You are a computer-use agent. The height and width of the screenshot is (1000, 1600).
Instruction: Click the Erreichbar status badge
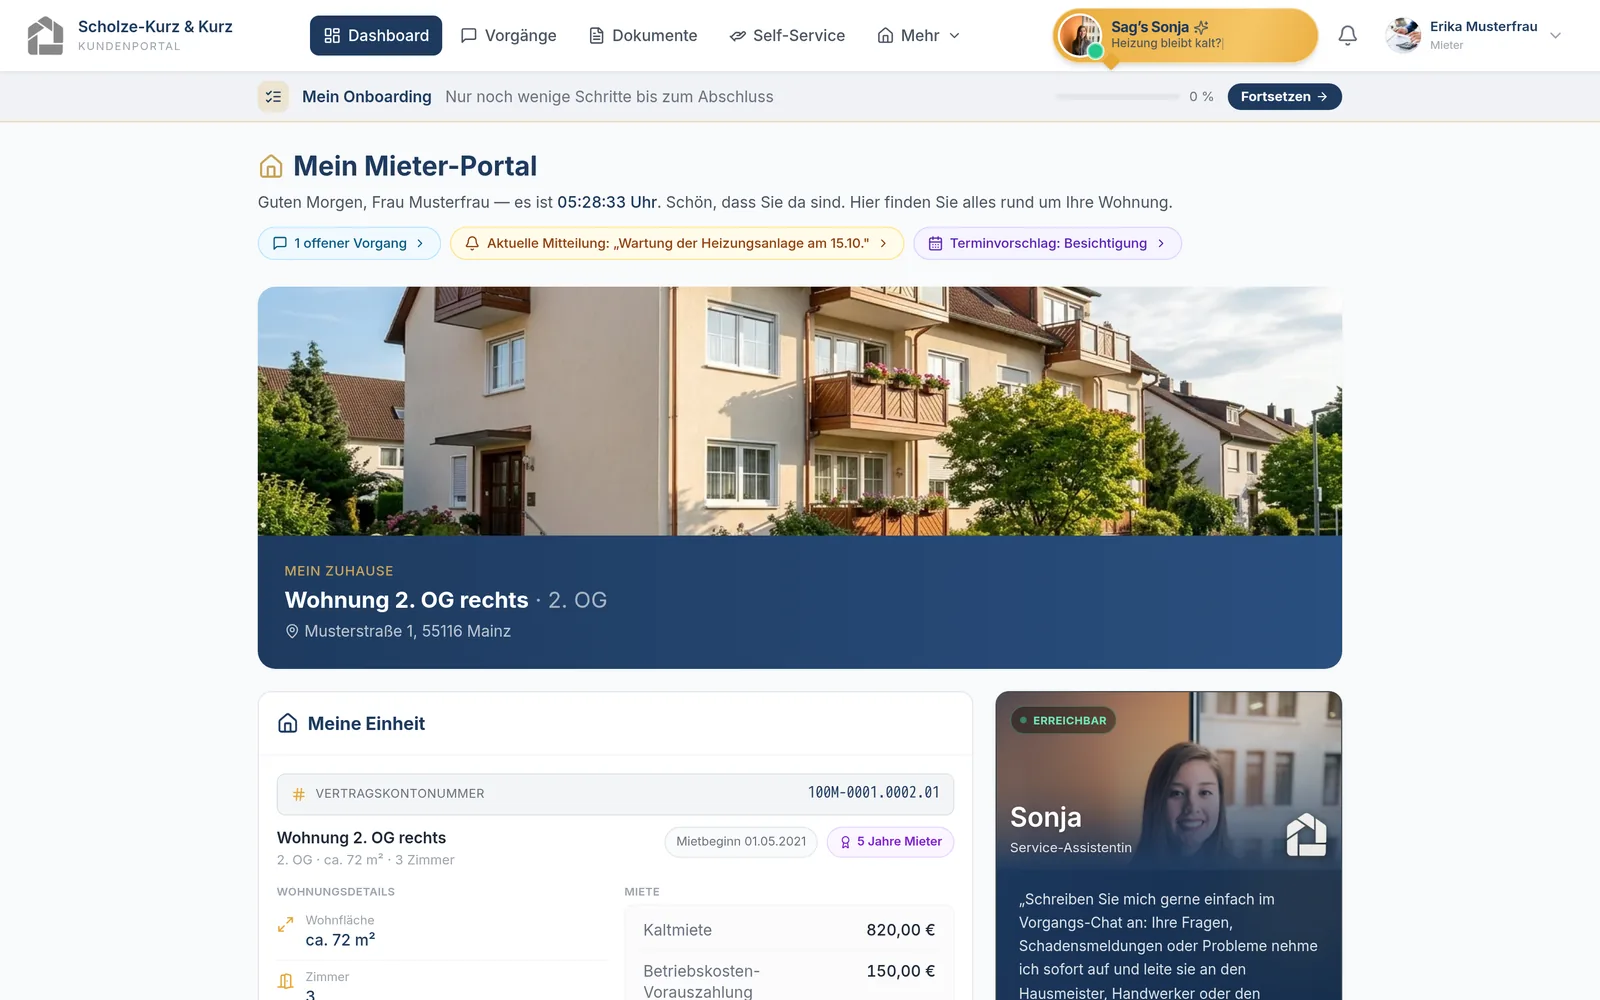[x=1063, y=720]
